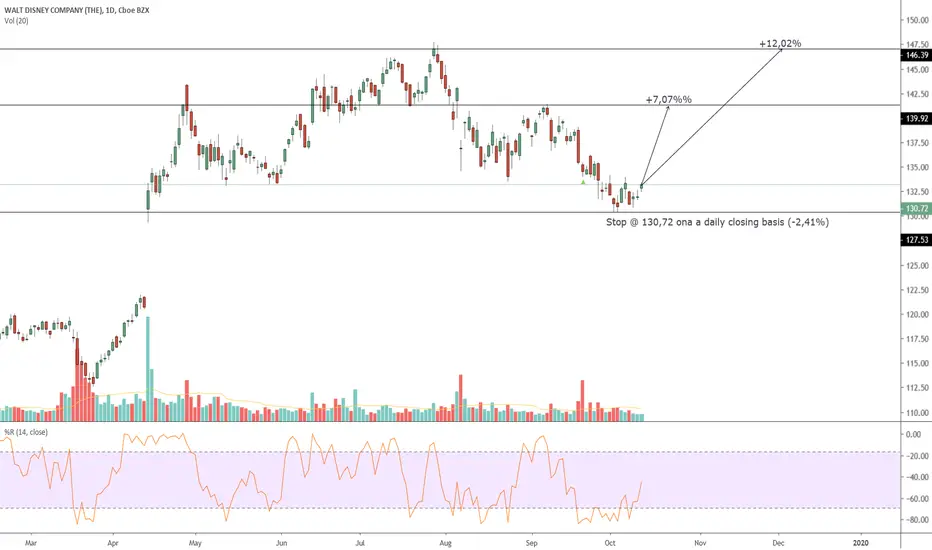Click the 2020 date label
This screenshot has height=550, width=932.
point(861,543)
